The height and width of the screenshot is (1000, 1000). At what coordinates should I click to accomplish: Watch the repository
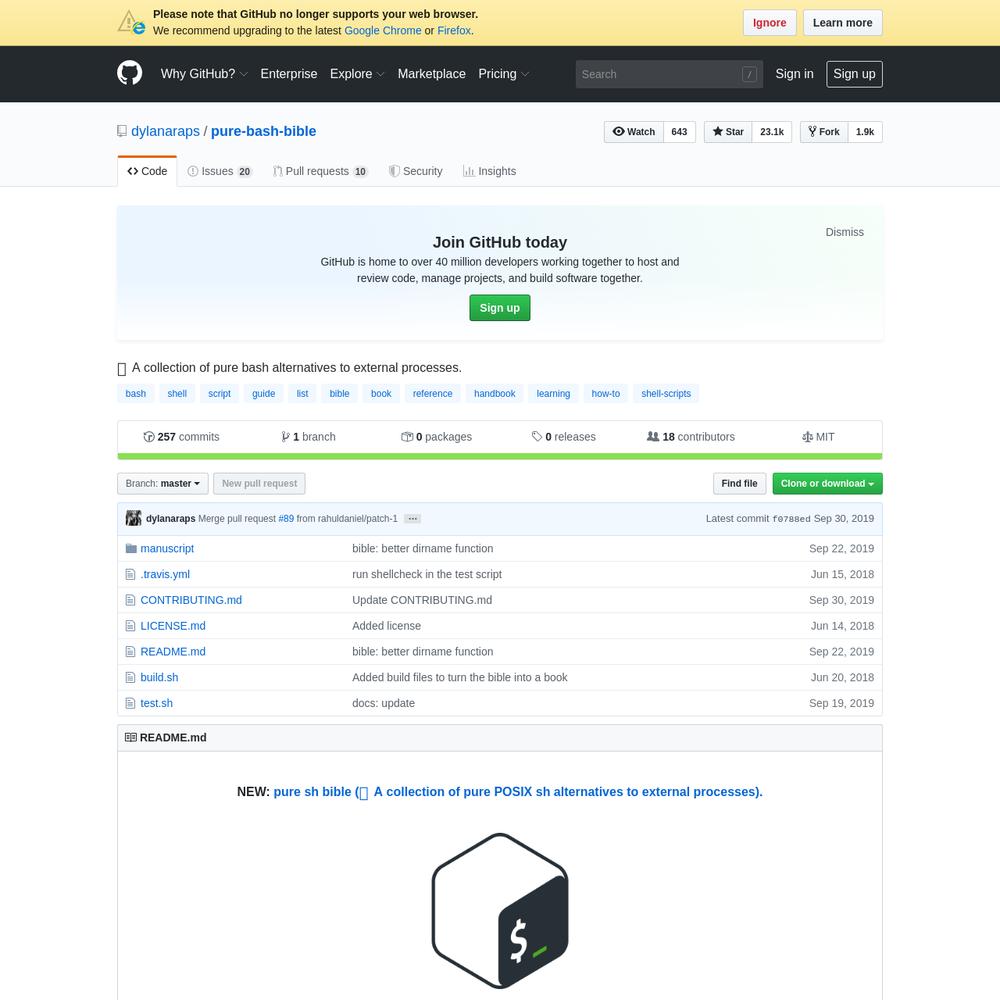pyautogui.click(x=633, y=132)
